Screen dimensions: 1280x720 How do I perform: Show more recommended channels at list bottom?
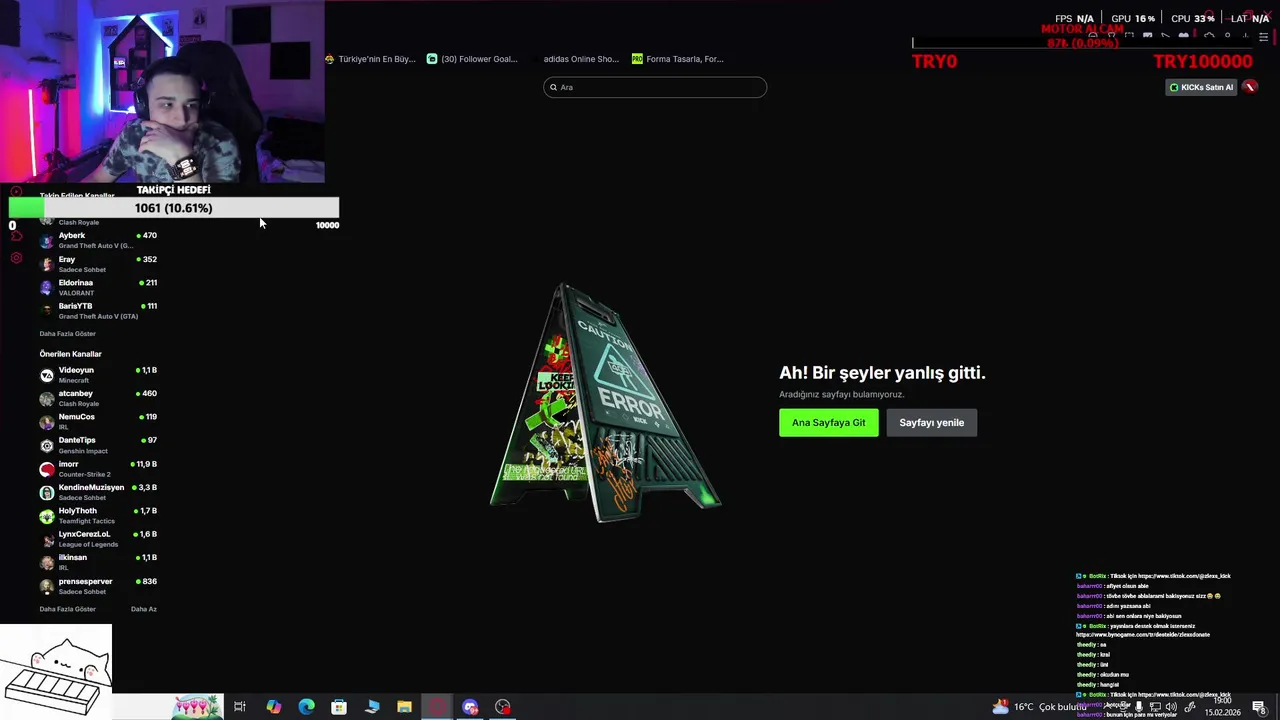coord(68,609)
